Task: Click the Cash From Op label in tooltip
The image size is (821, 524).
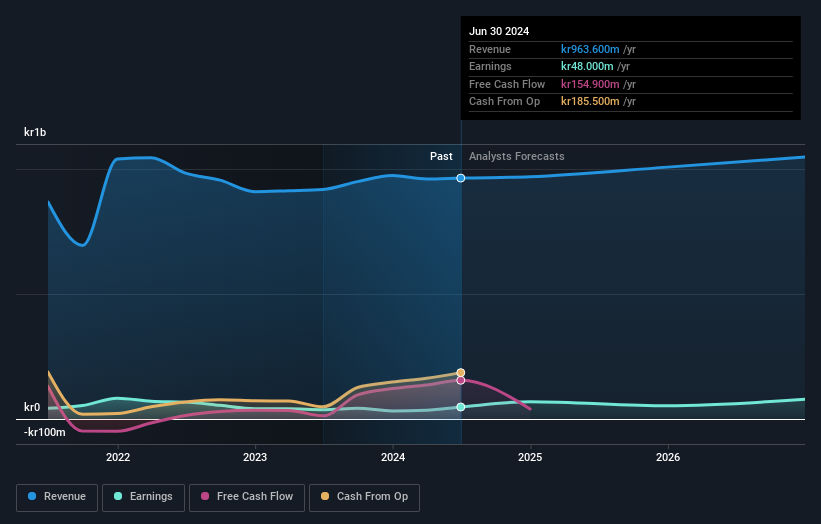Action: click(x=504, y=102)
